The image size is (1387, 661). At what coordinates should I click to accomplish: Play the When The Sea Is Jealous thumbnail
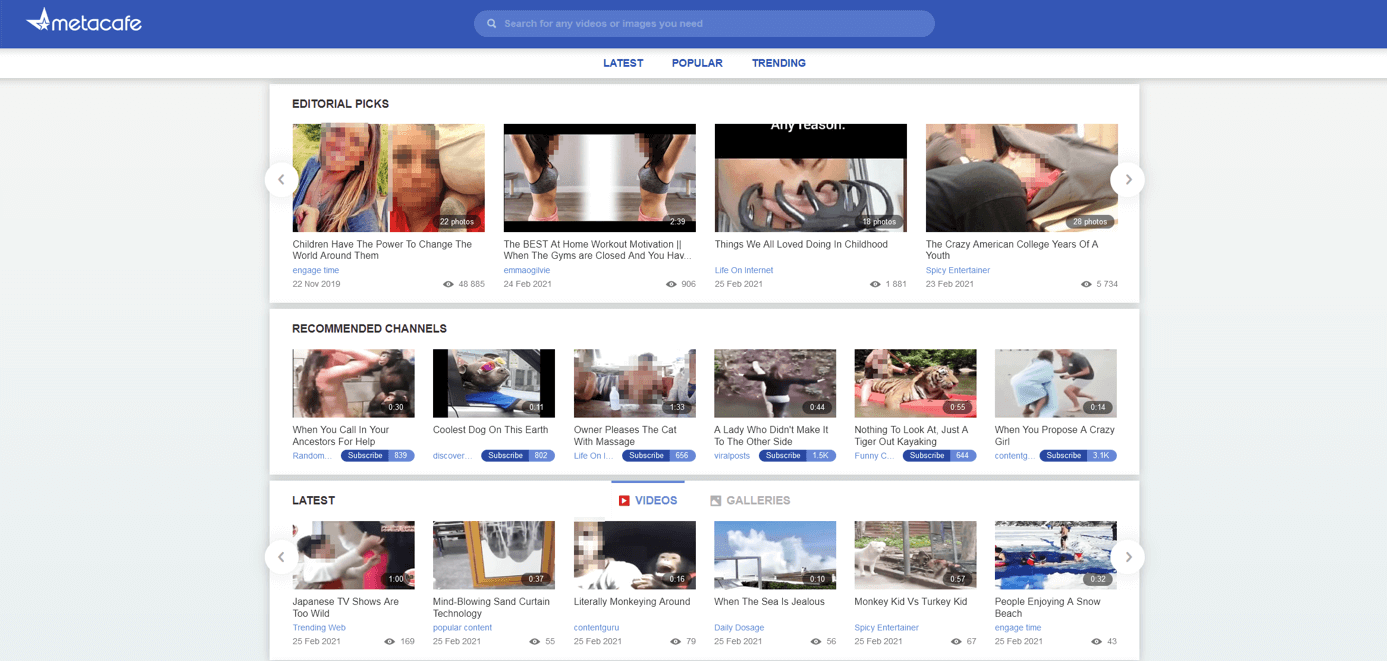click(774, 555)
